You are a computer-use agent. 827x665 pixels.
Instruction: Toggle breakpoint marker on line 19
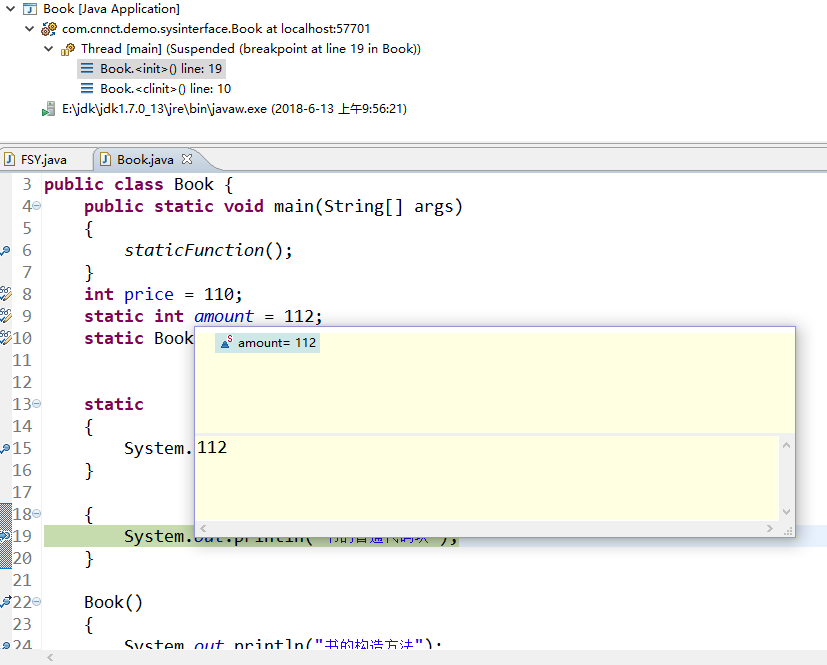pyautogui.click(x=5, y=536)
